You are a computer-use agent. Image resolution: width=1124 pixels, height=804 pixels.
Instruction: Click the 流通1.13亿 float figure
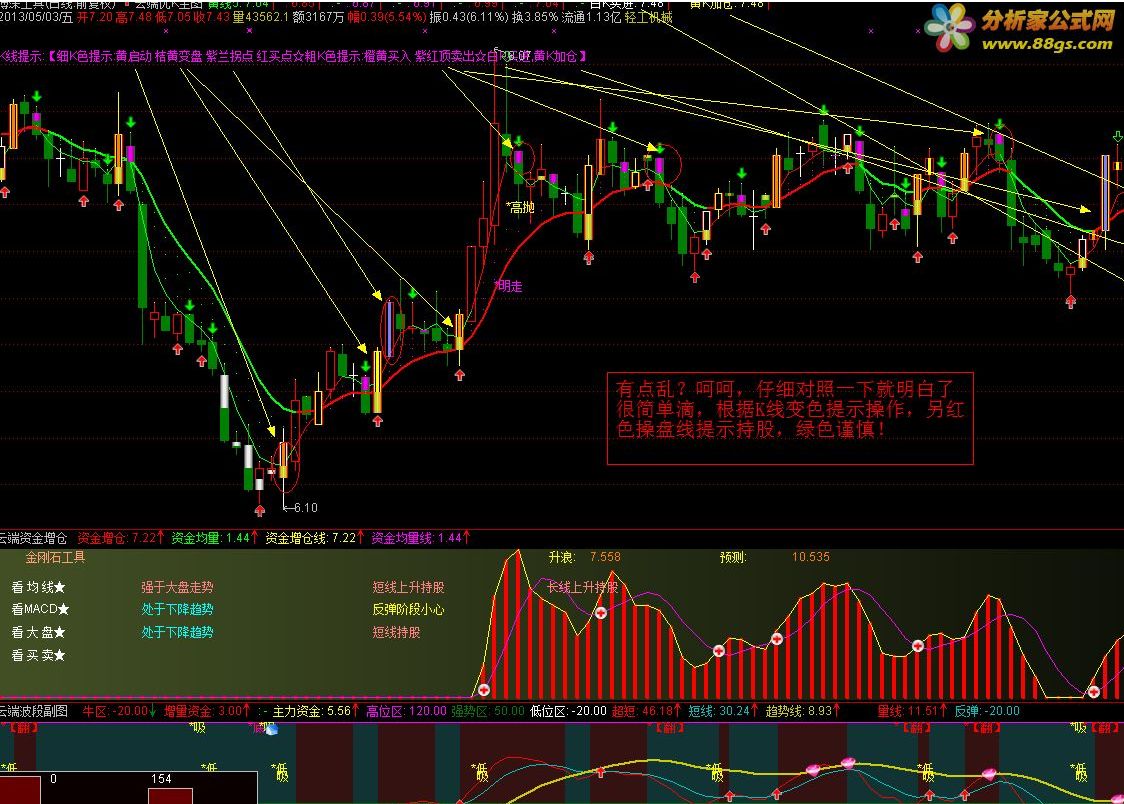(x=591, y=17)
